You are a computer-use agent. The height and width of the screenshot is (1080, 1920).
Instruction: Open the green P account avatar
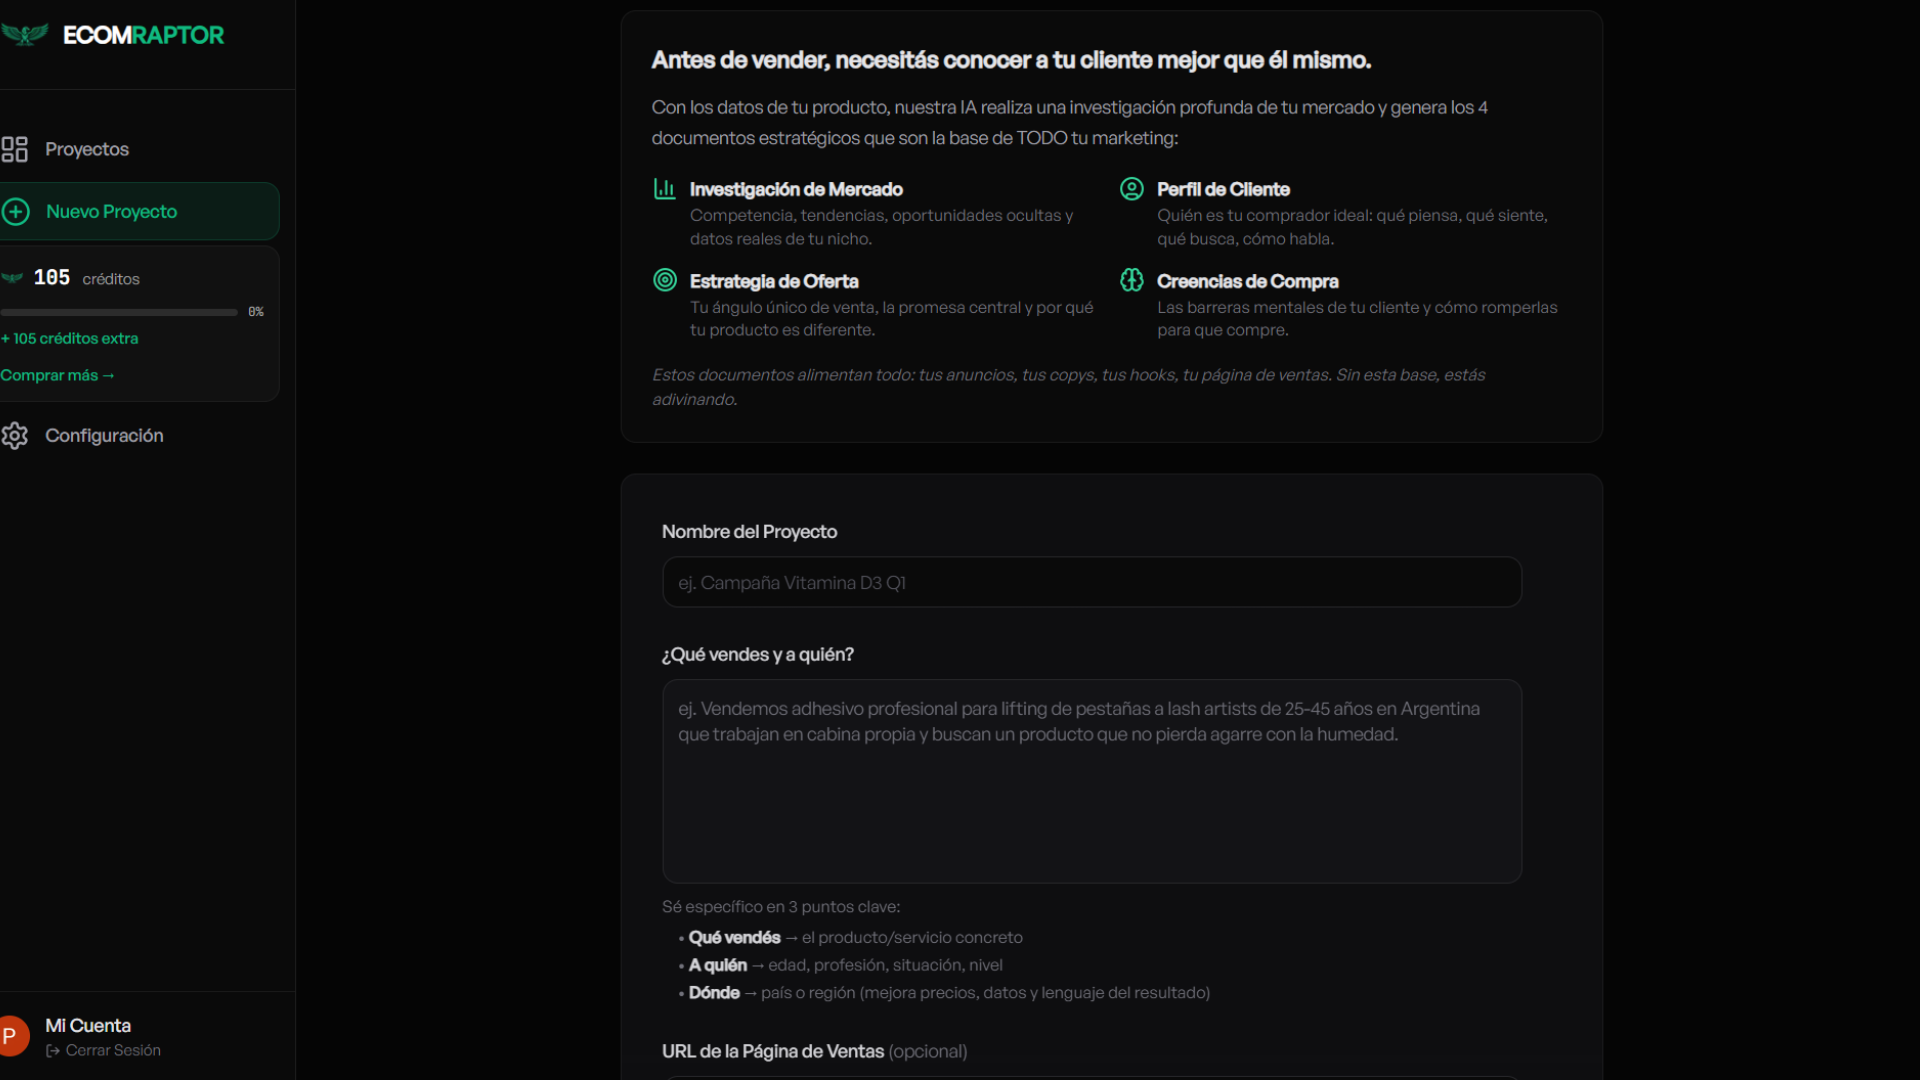click(x=12, y=1035)
